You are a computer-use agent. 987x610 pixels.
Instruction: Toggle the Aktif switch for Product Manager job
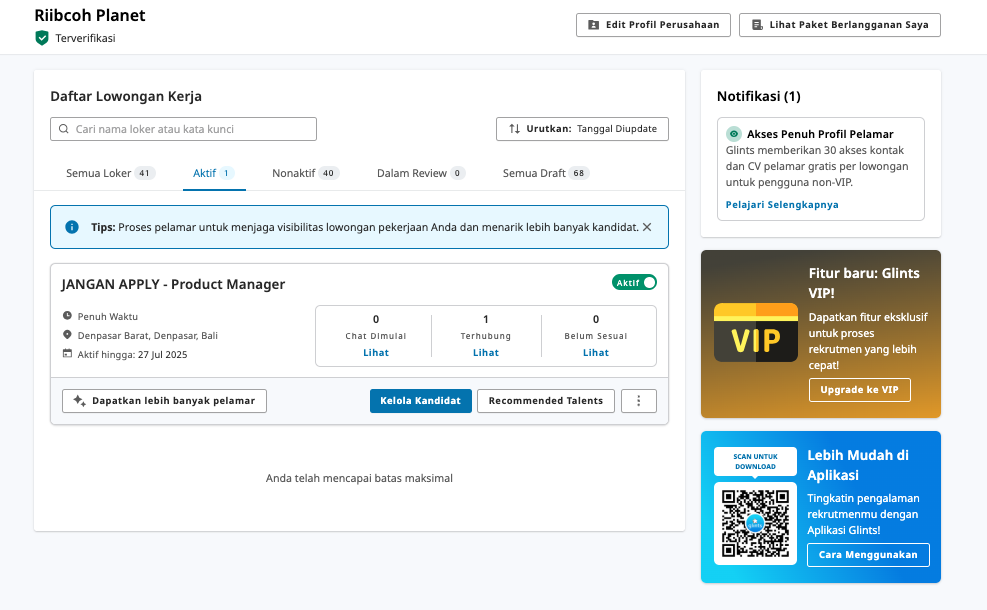(634, 283)
